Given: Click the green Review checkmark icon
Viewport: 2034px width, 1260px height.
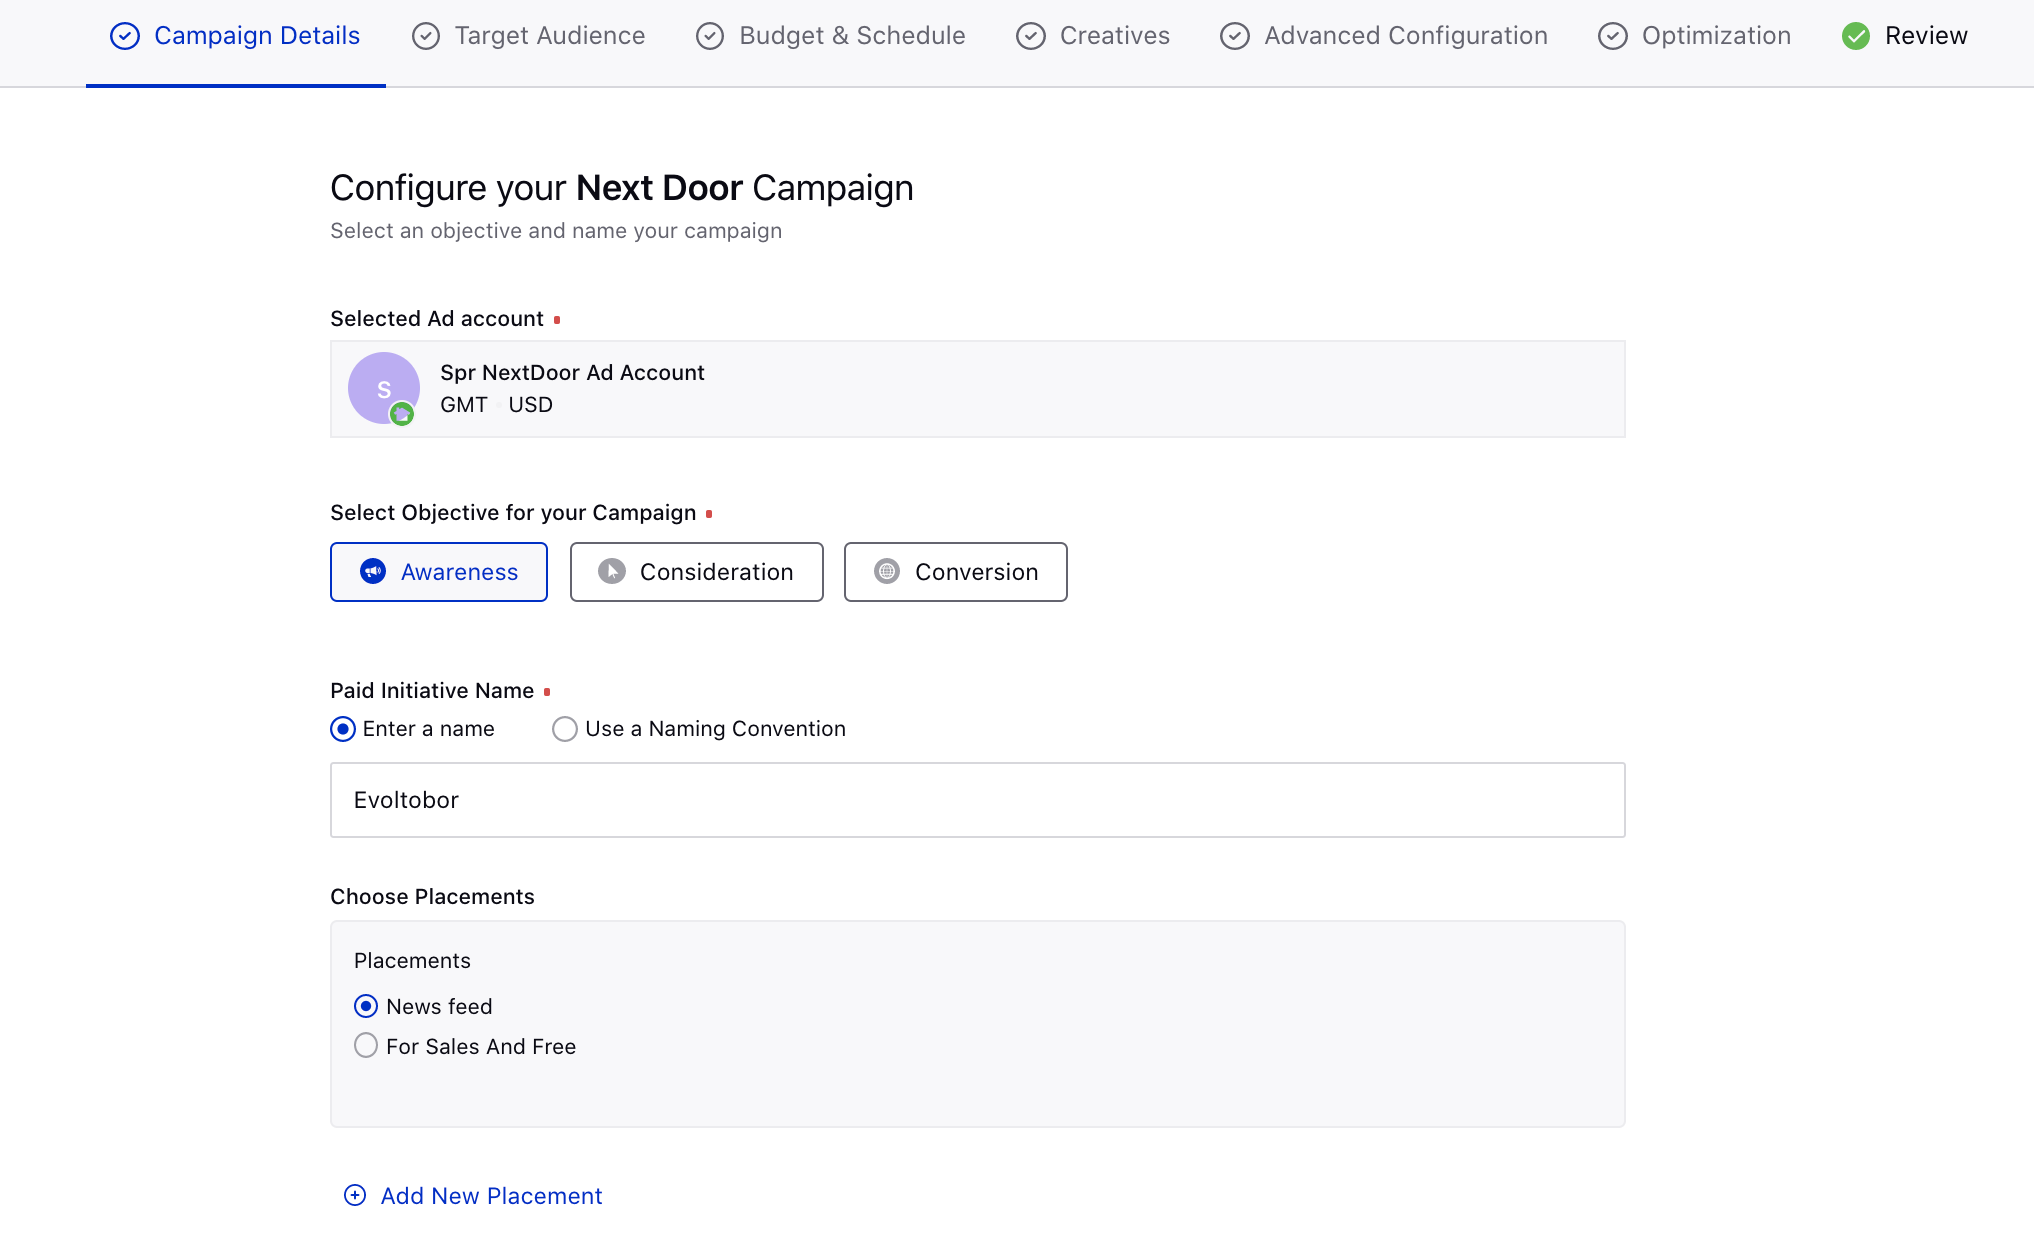Looking at the screenshot, I should tap(1856, 36).
